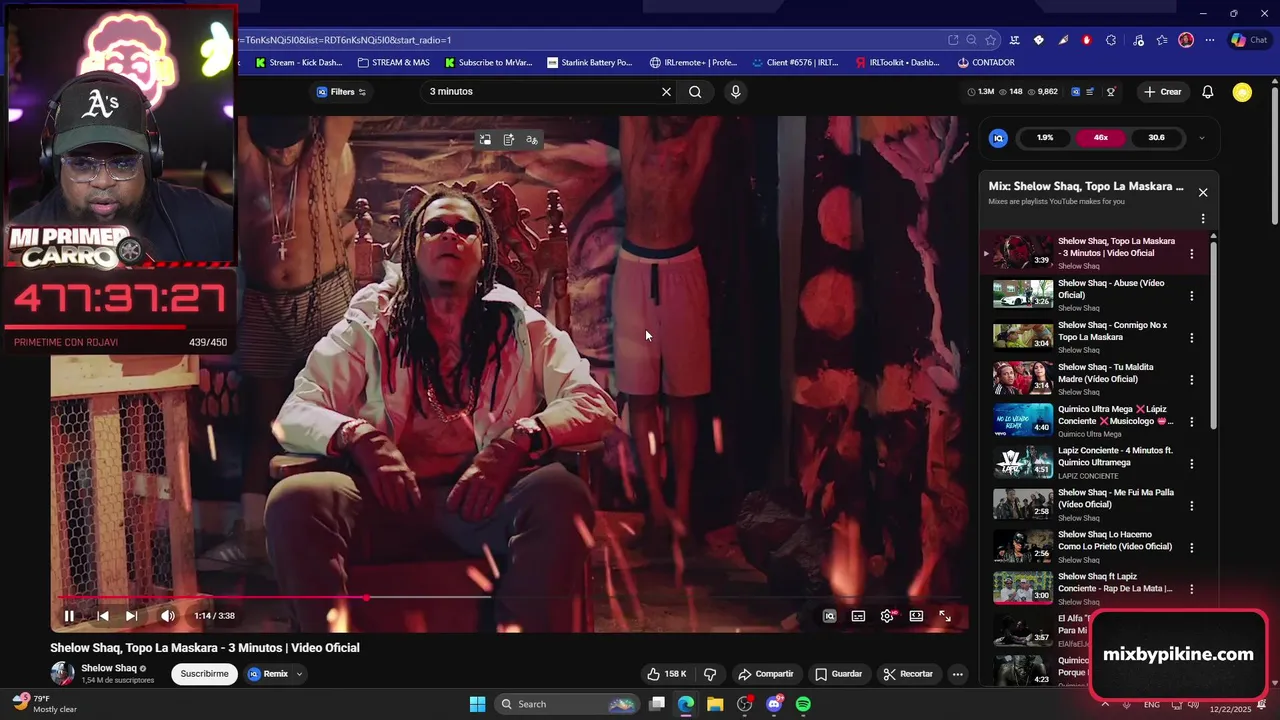Clear the search text with X
Screen dimensions: 1280x720
click(666, 92)
